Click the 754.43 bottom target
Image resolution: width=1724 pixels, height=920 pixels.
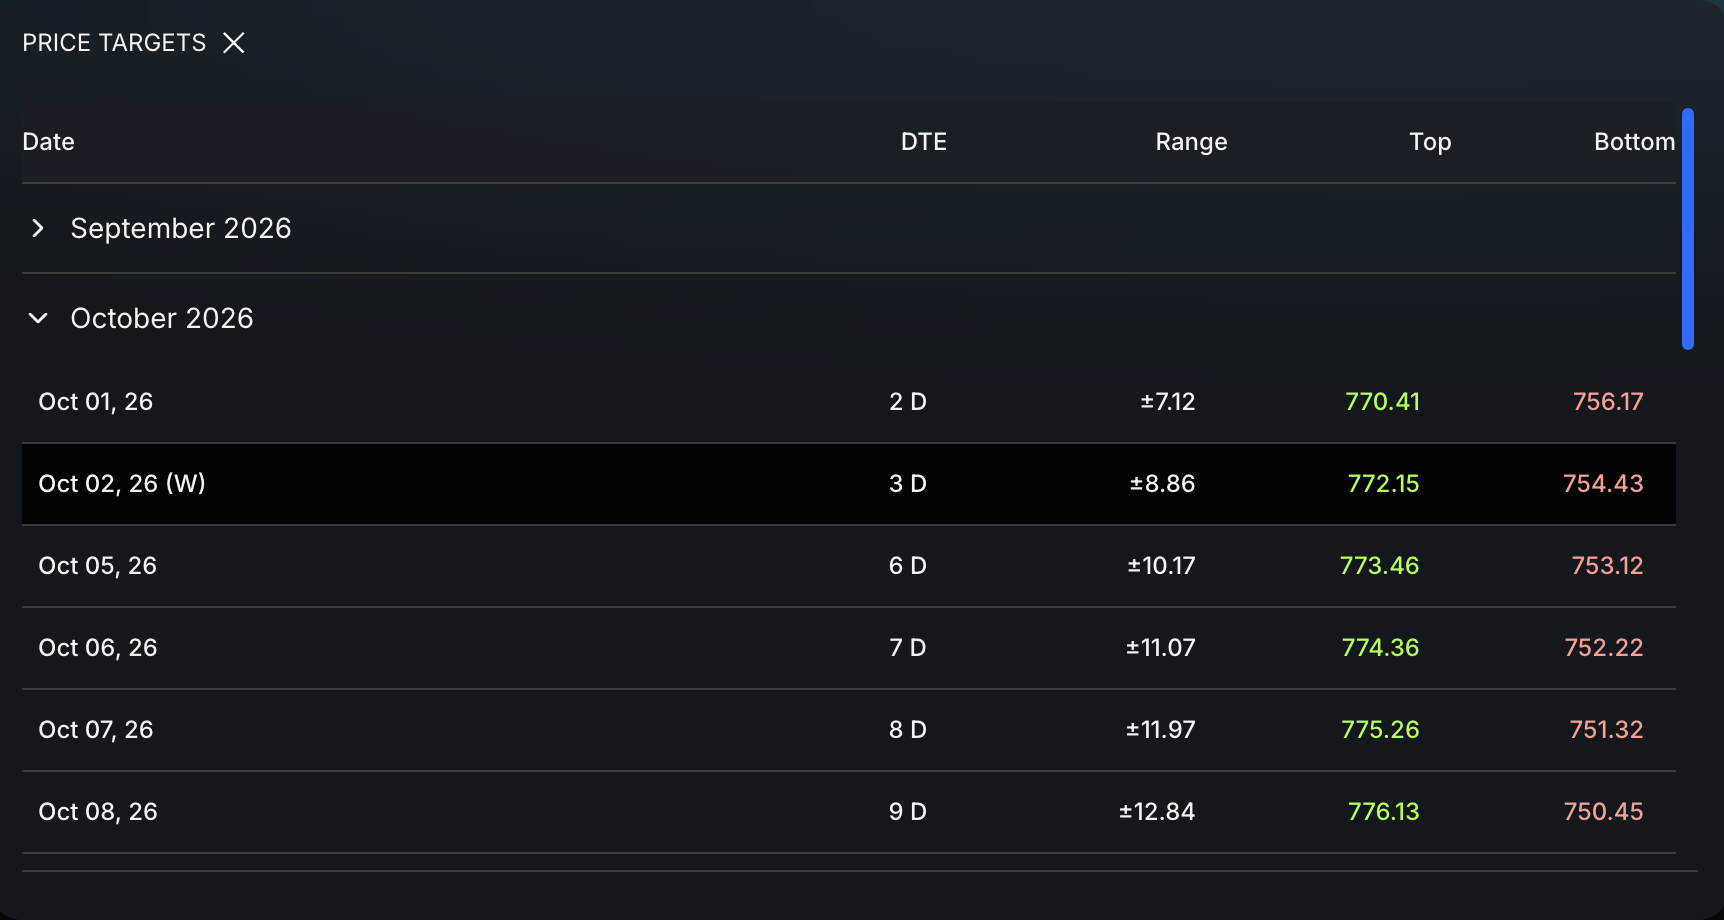coord(1603,484)
